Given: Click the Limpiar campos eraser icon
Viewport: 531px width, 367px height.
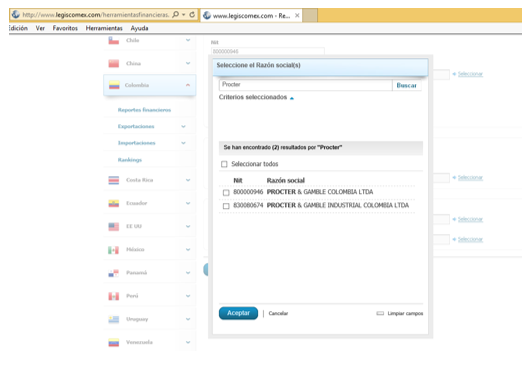Looking at the screenshot, I should tap(380, 313).
